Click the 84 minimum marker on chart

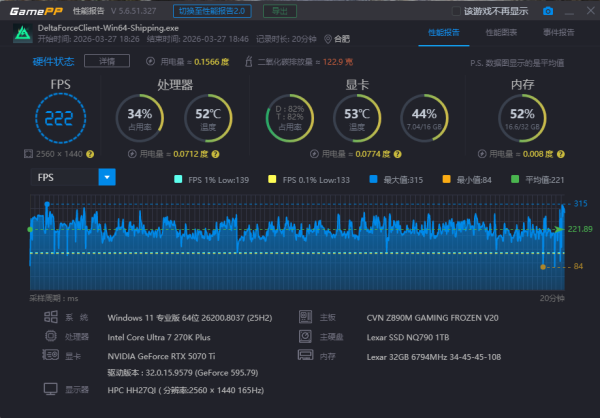(543, 267)
